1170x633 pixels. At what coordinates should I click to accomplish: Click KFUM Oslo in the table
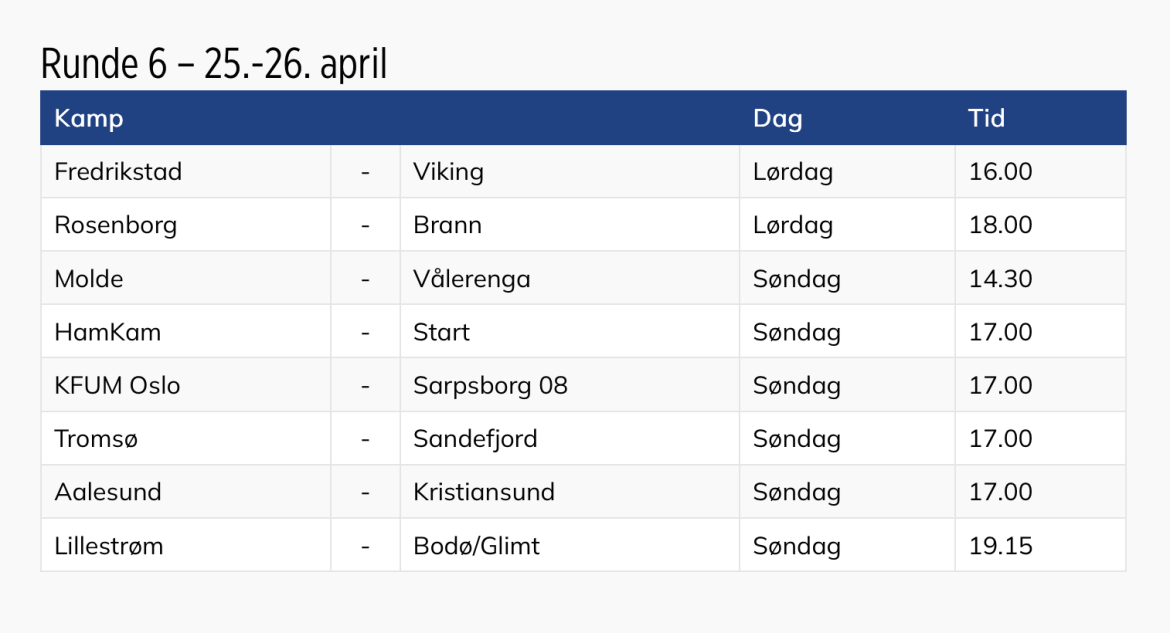click(117, 386)
